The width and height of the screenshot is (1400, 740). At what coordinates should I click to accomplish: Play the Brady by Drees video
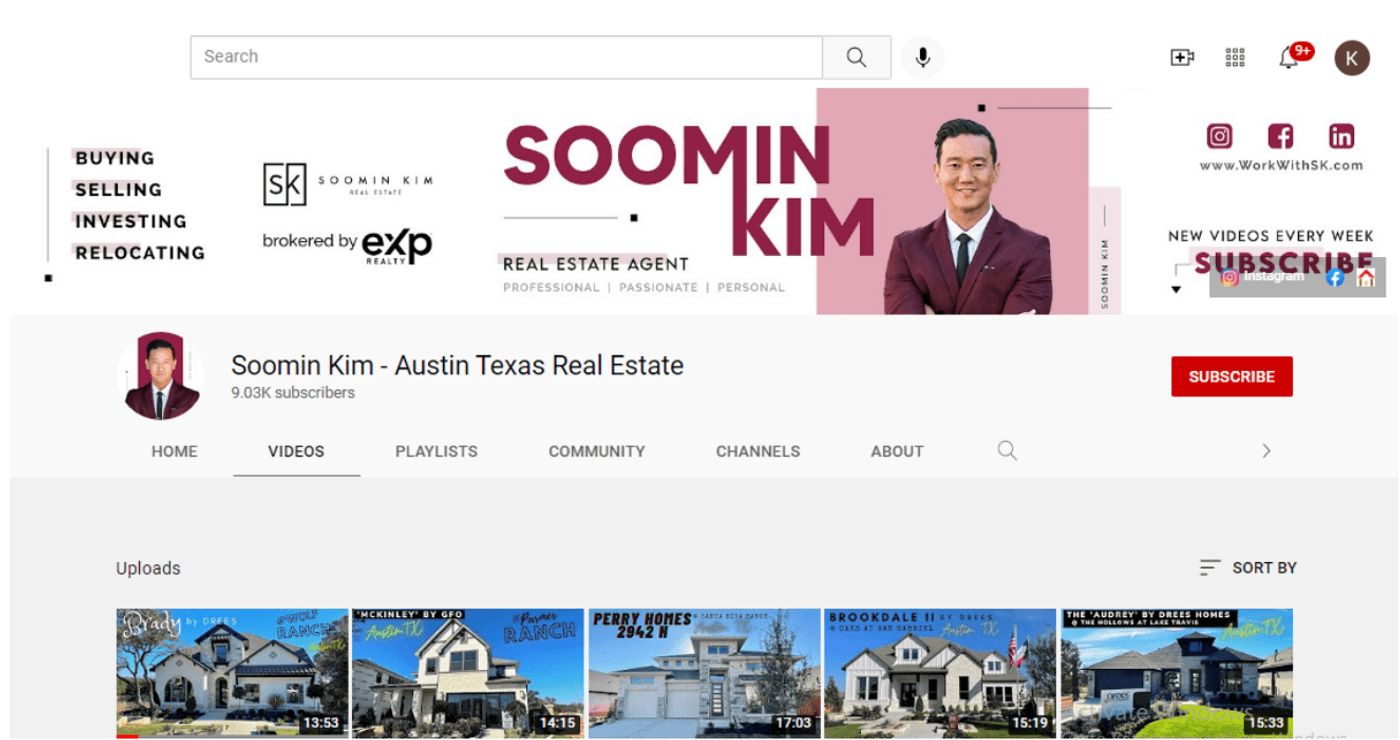pyautogui.click(x=232, y=674)
